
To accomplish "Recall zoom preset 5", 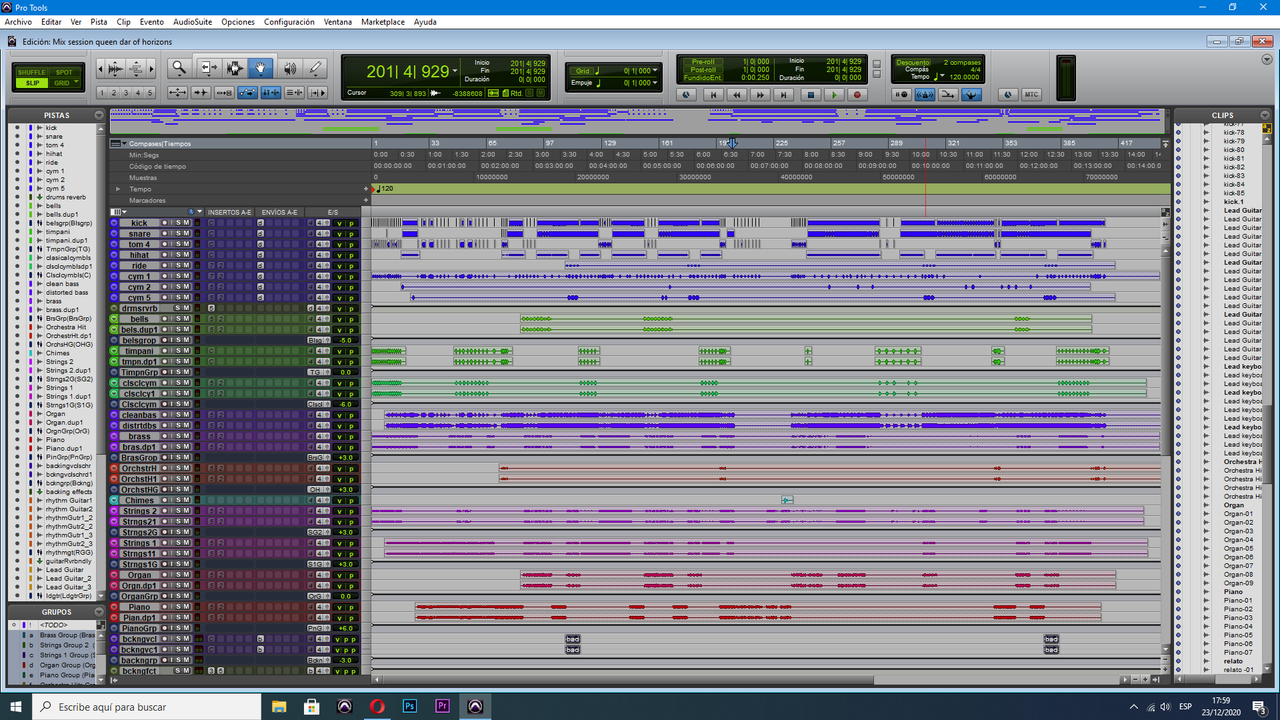I will point(150,93).
